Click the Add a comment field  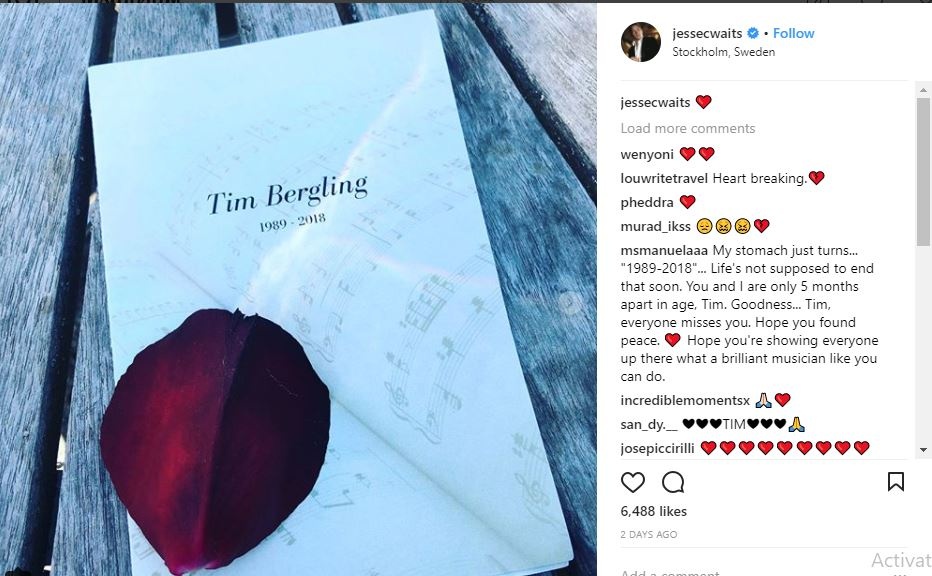670,572
